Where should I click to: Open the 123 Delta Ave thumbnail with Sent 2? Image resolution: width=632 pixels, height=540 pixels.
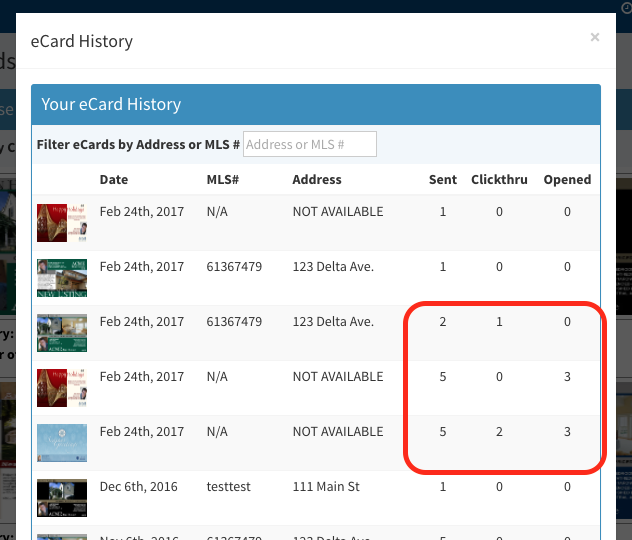coord(62,333)
